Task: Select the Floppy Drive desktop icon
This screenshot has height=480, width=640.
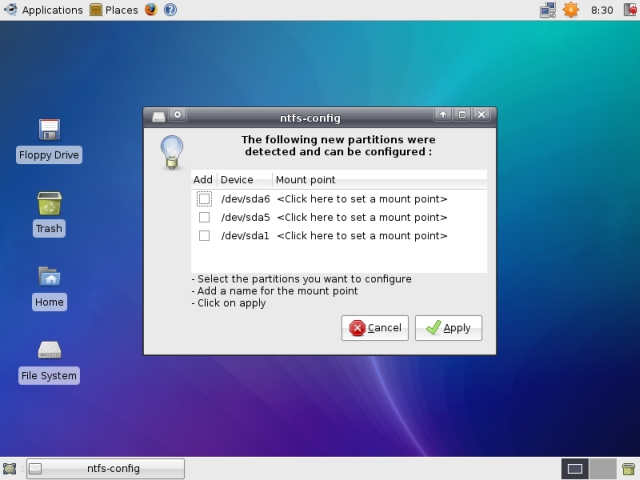Action: click(x=49, y=141)
